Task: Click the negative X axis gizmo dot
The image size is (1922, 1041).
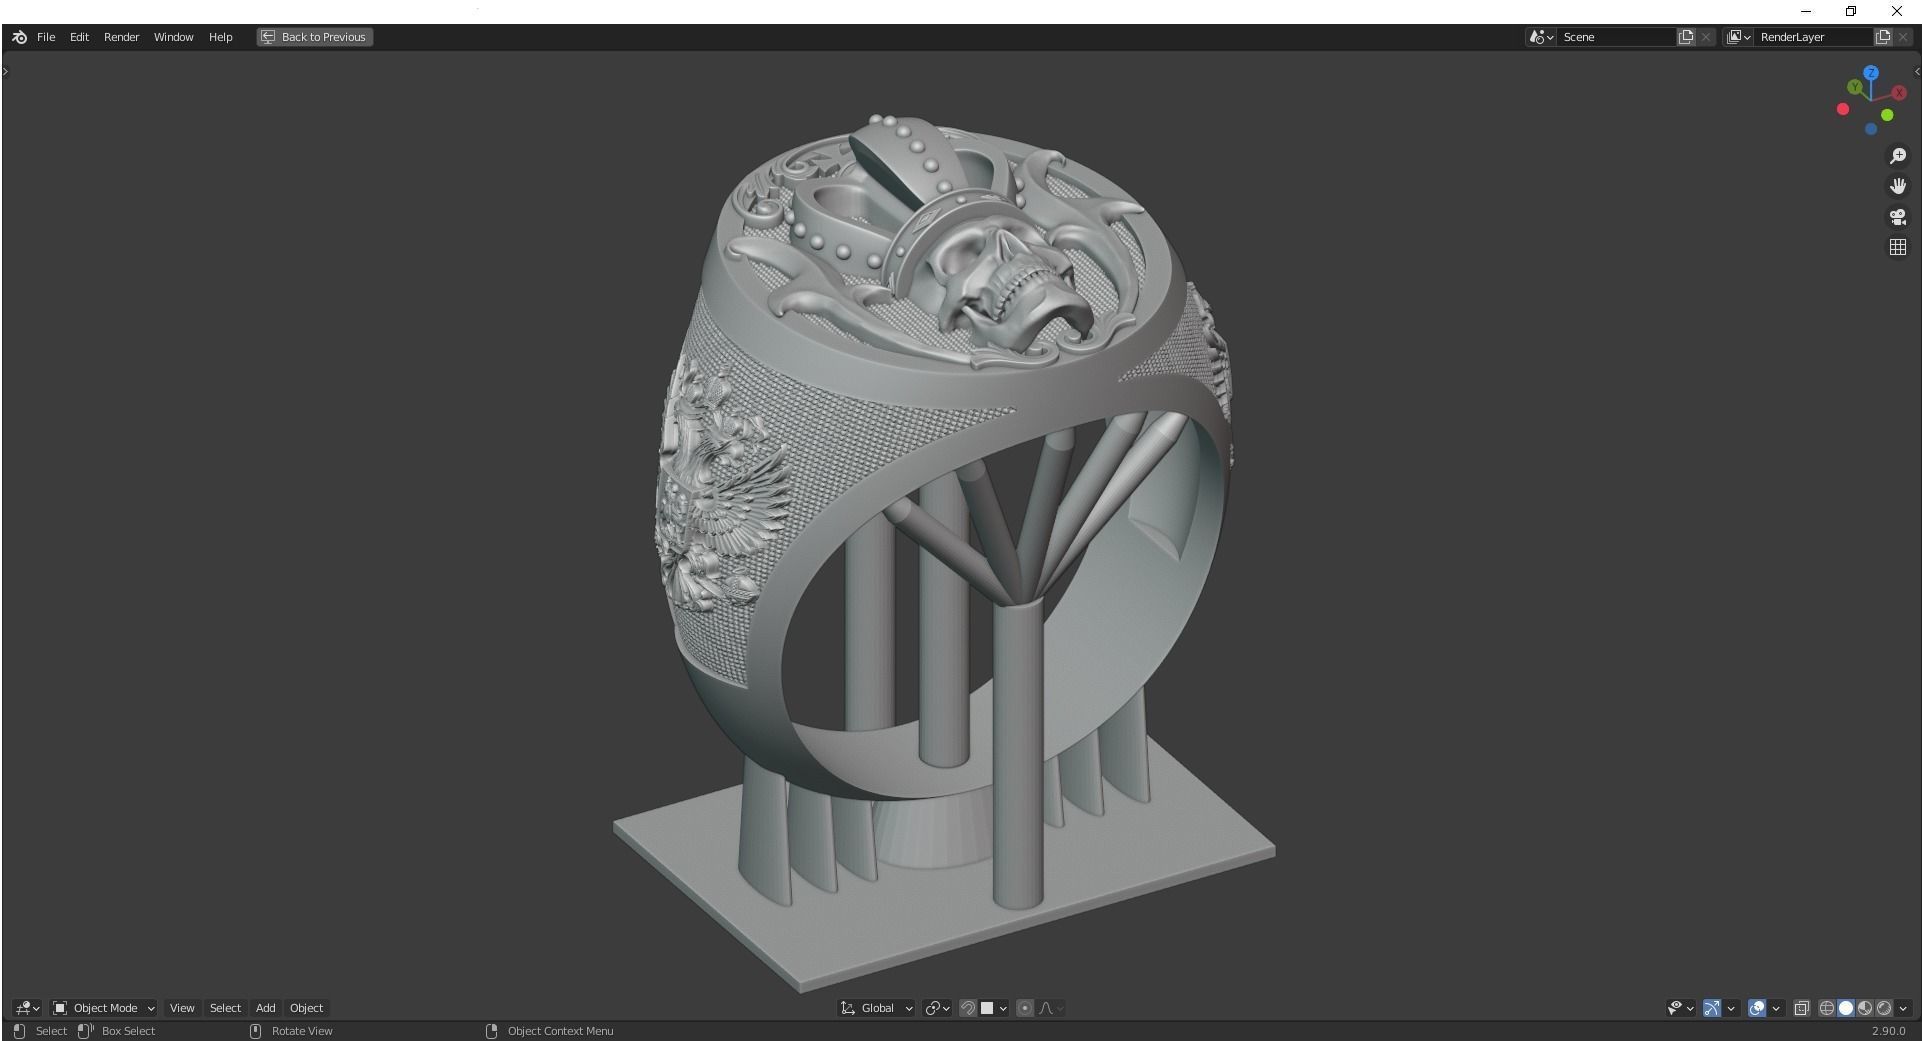Action: click(1843, 109)
